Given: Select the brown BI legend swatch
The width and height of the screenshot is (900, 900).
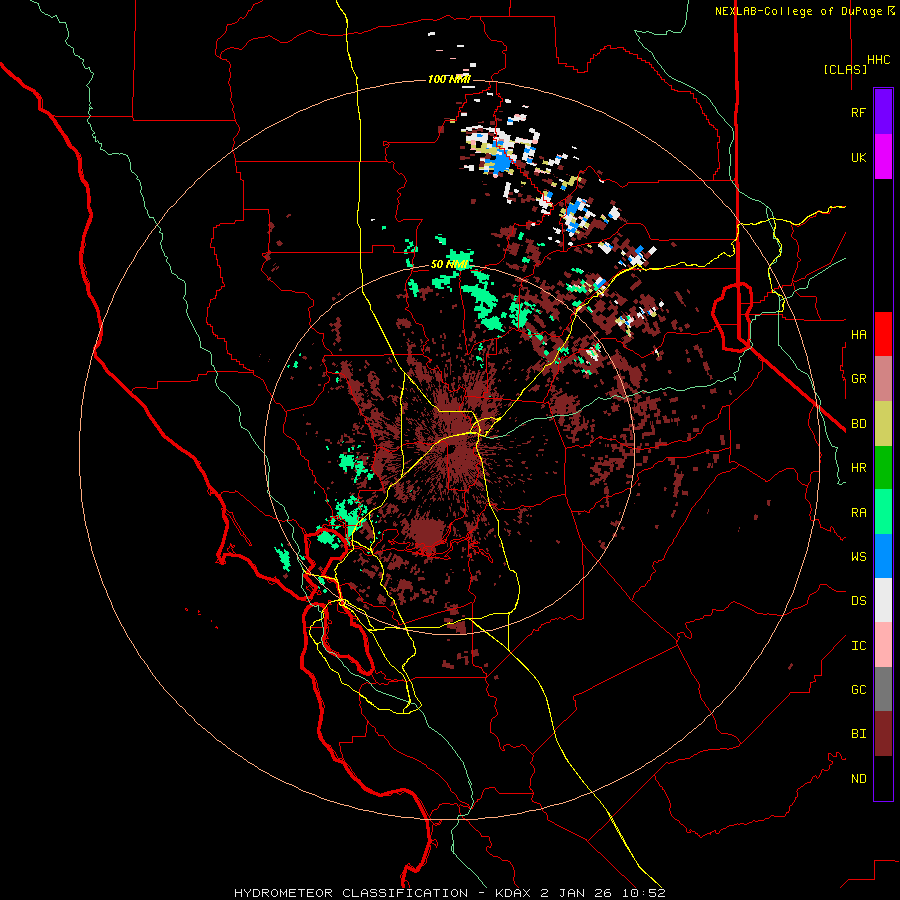Looking at the screenshot, I should 883,734.
